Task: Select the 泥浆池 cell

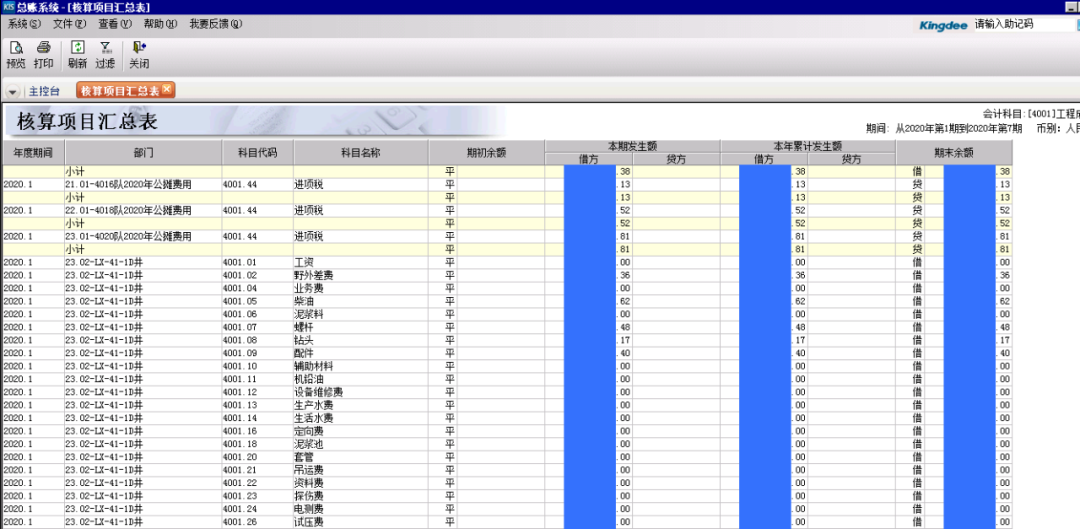Action: click(361, 444)
